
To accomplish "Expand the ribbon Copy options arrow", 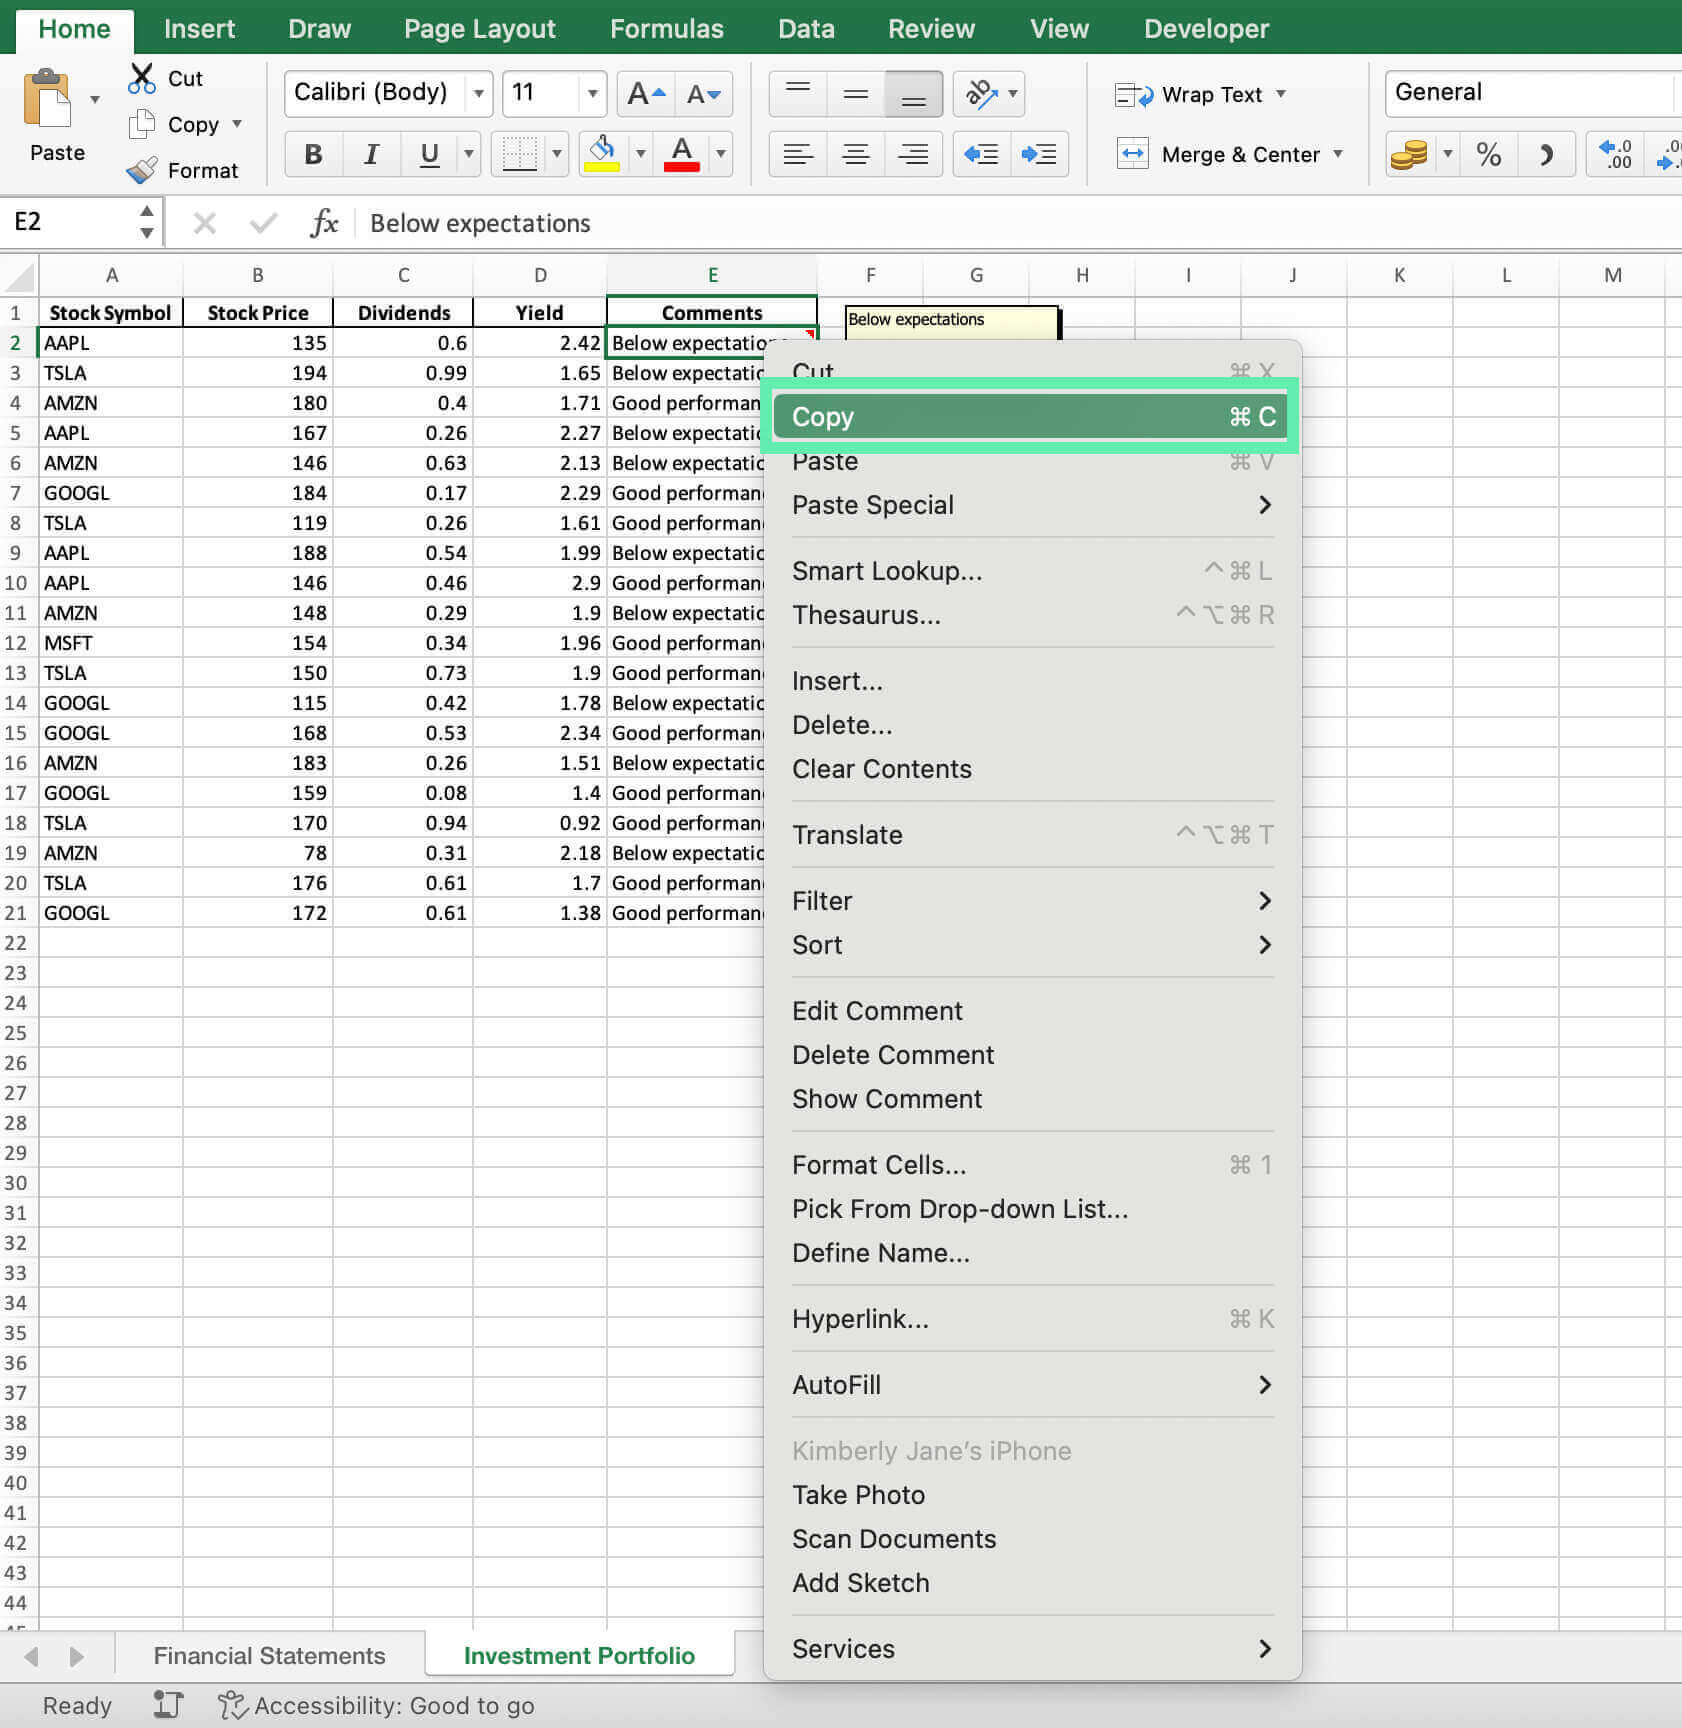I will 237,124.
